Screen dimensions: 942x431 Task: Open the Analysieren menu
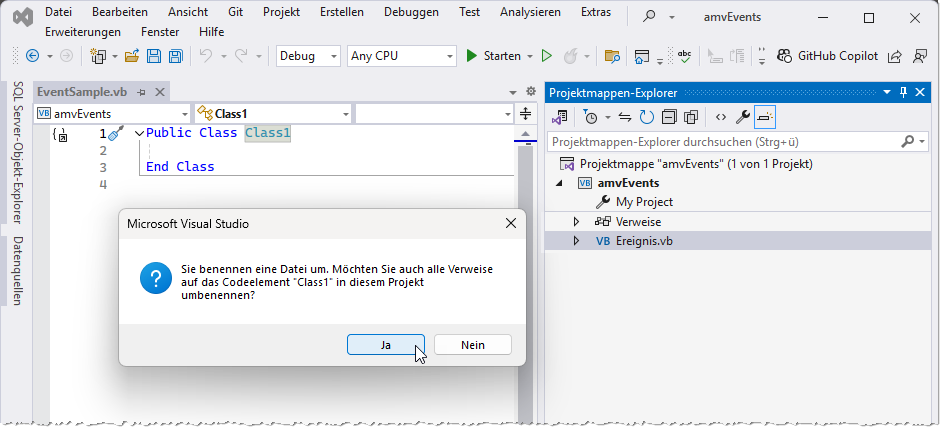click(530, 12)
